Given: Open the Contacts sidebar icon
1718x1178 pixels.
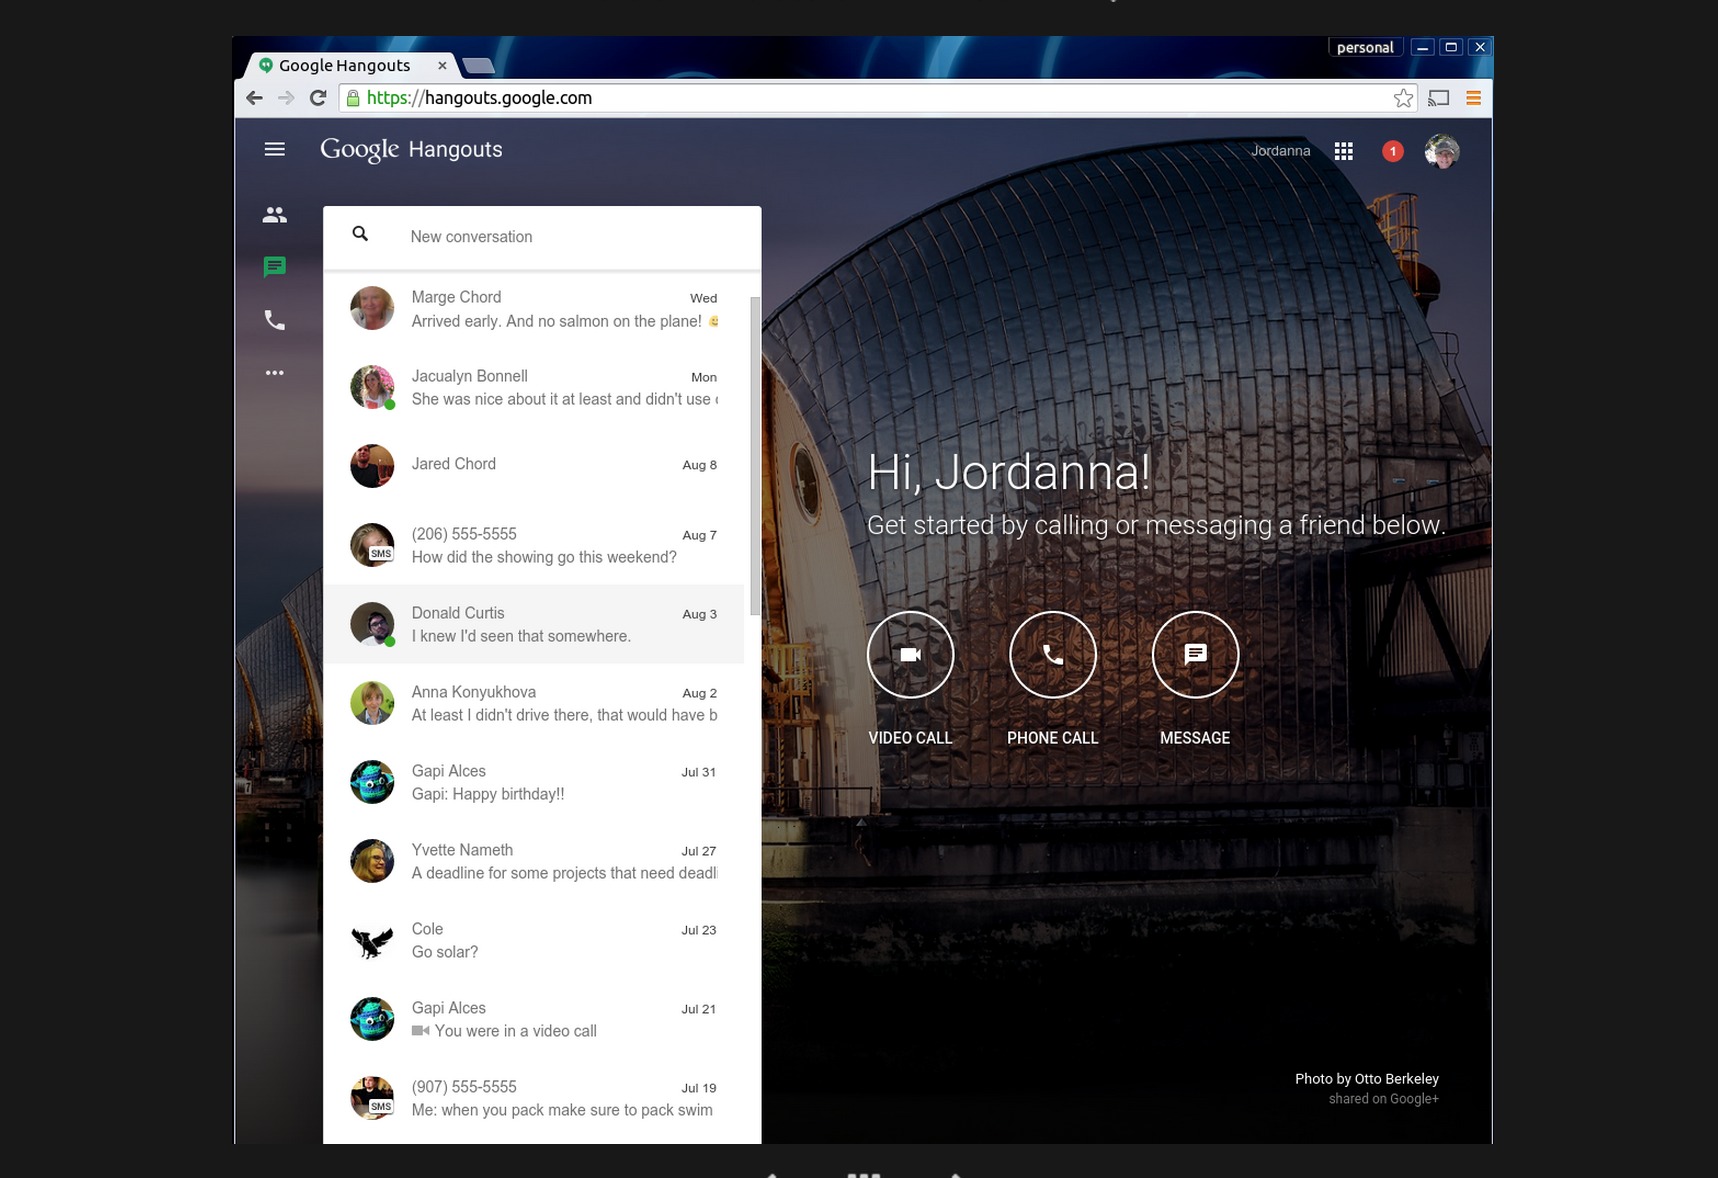Looking at the screenshot, I should pyautogui.click(x=275, y=215).
